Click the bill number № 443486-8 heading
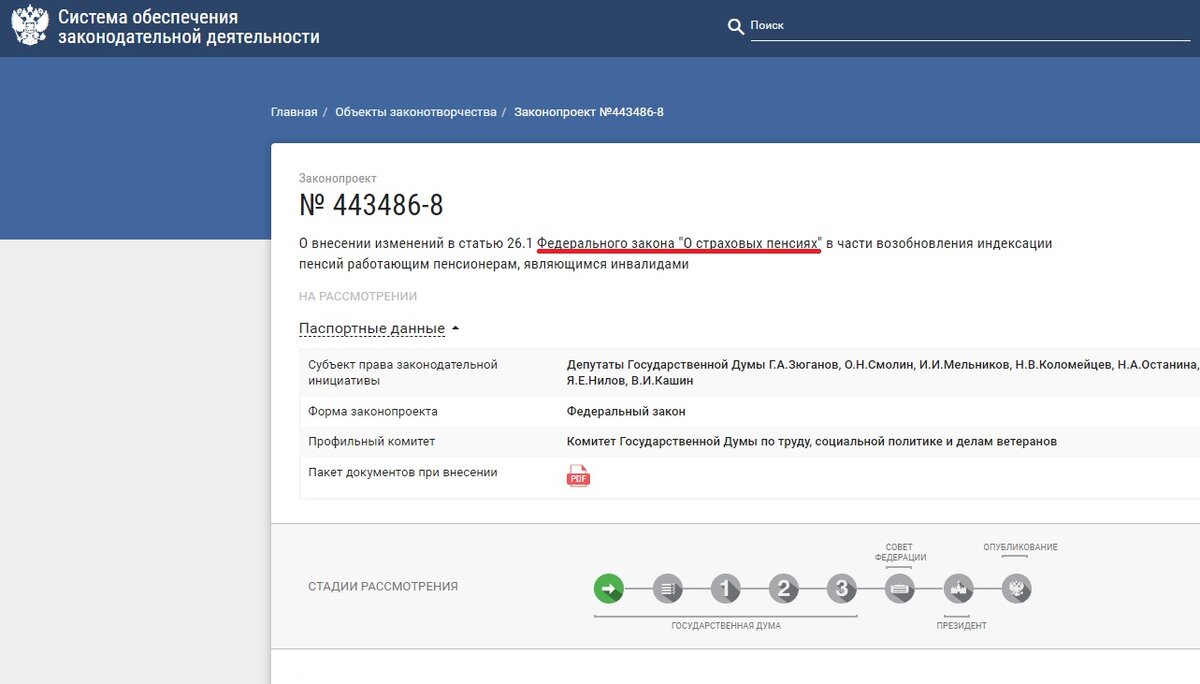Image resolution: width=1200 pixels, height=684 pixels. click(371, 205)
